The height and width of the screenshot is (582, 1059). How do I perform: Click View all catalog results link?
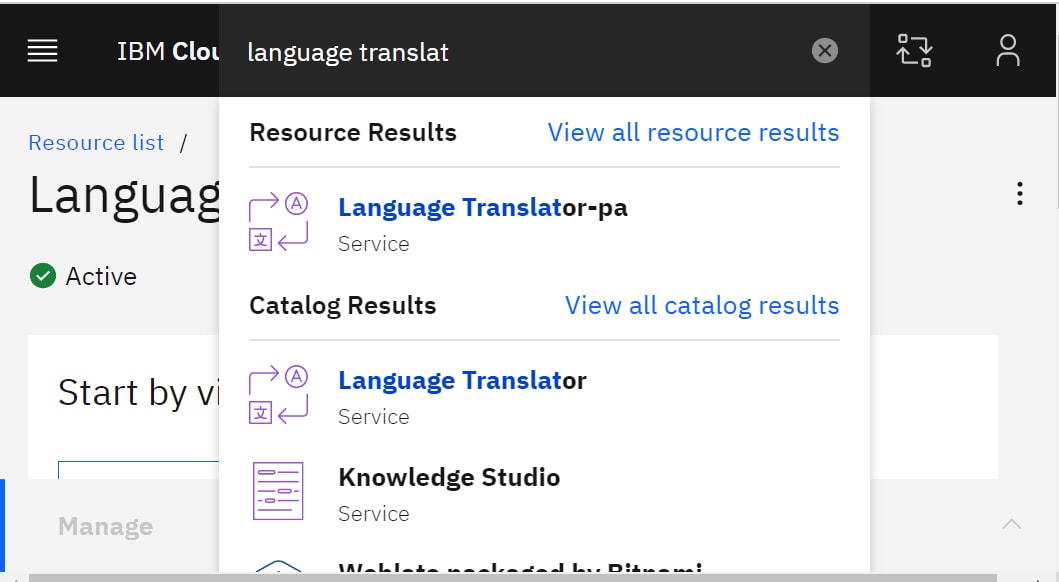[x=702, y=305]
